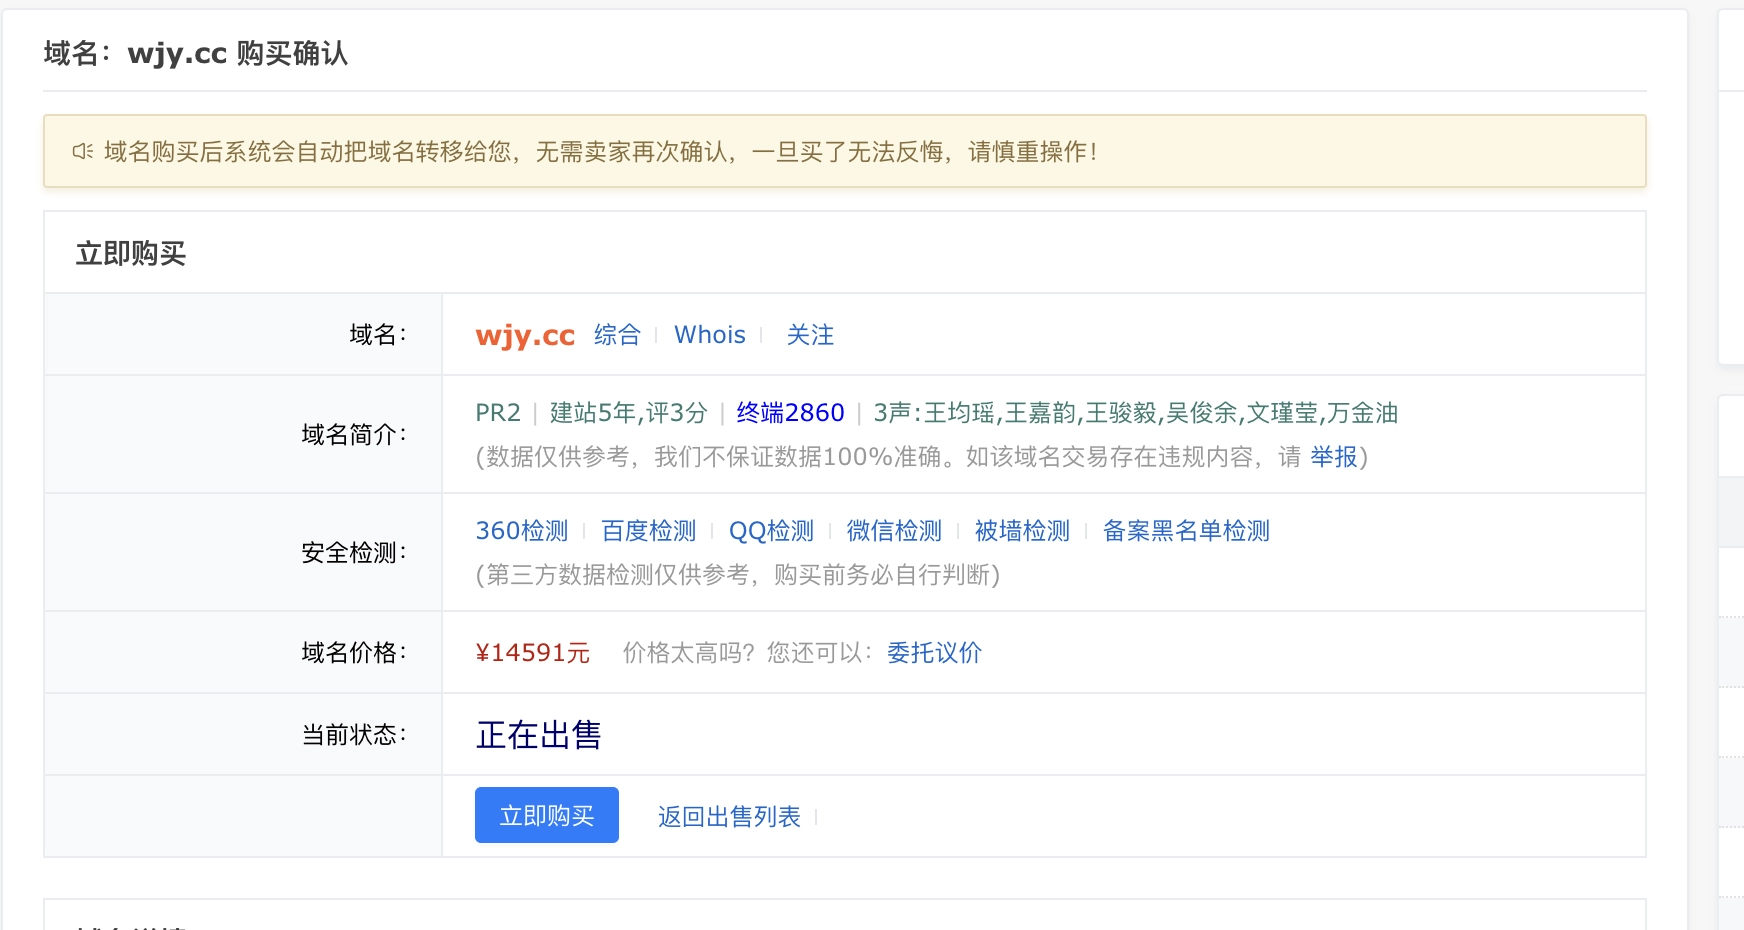
Task: Click the 当前状态 row label
Action: (354, 735)
